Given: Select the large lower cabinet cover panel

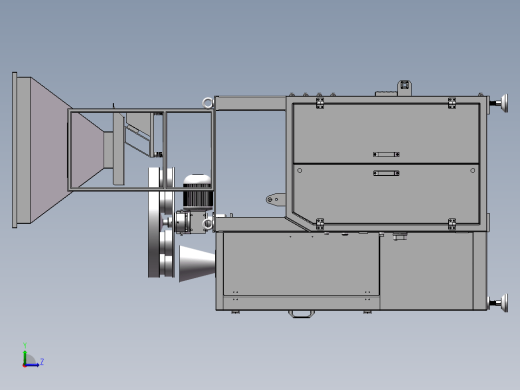Looking at the screenshot, I should [x=301, y=264].
